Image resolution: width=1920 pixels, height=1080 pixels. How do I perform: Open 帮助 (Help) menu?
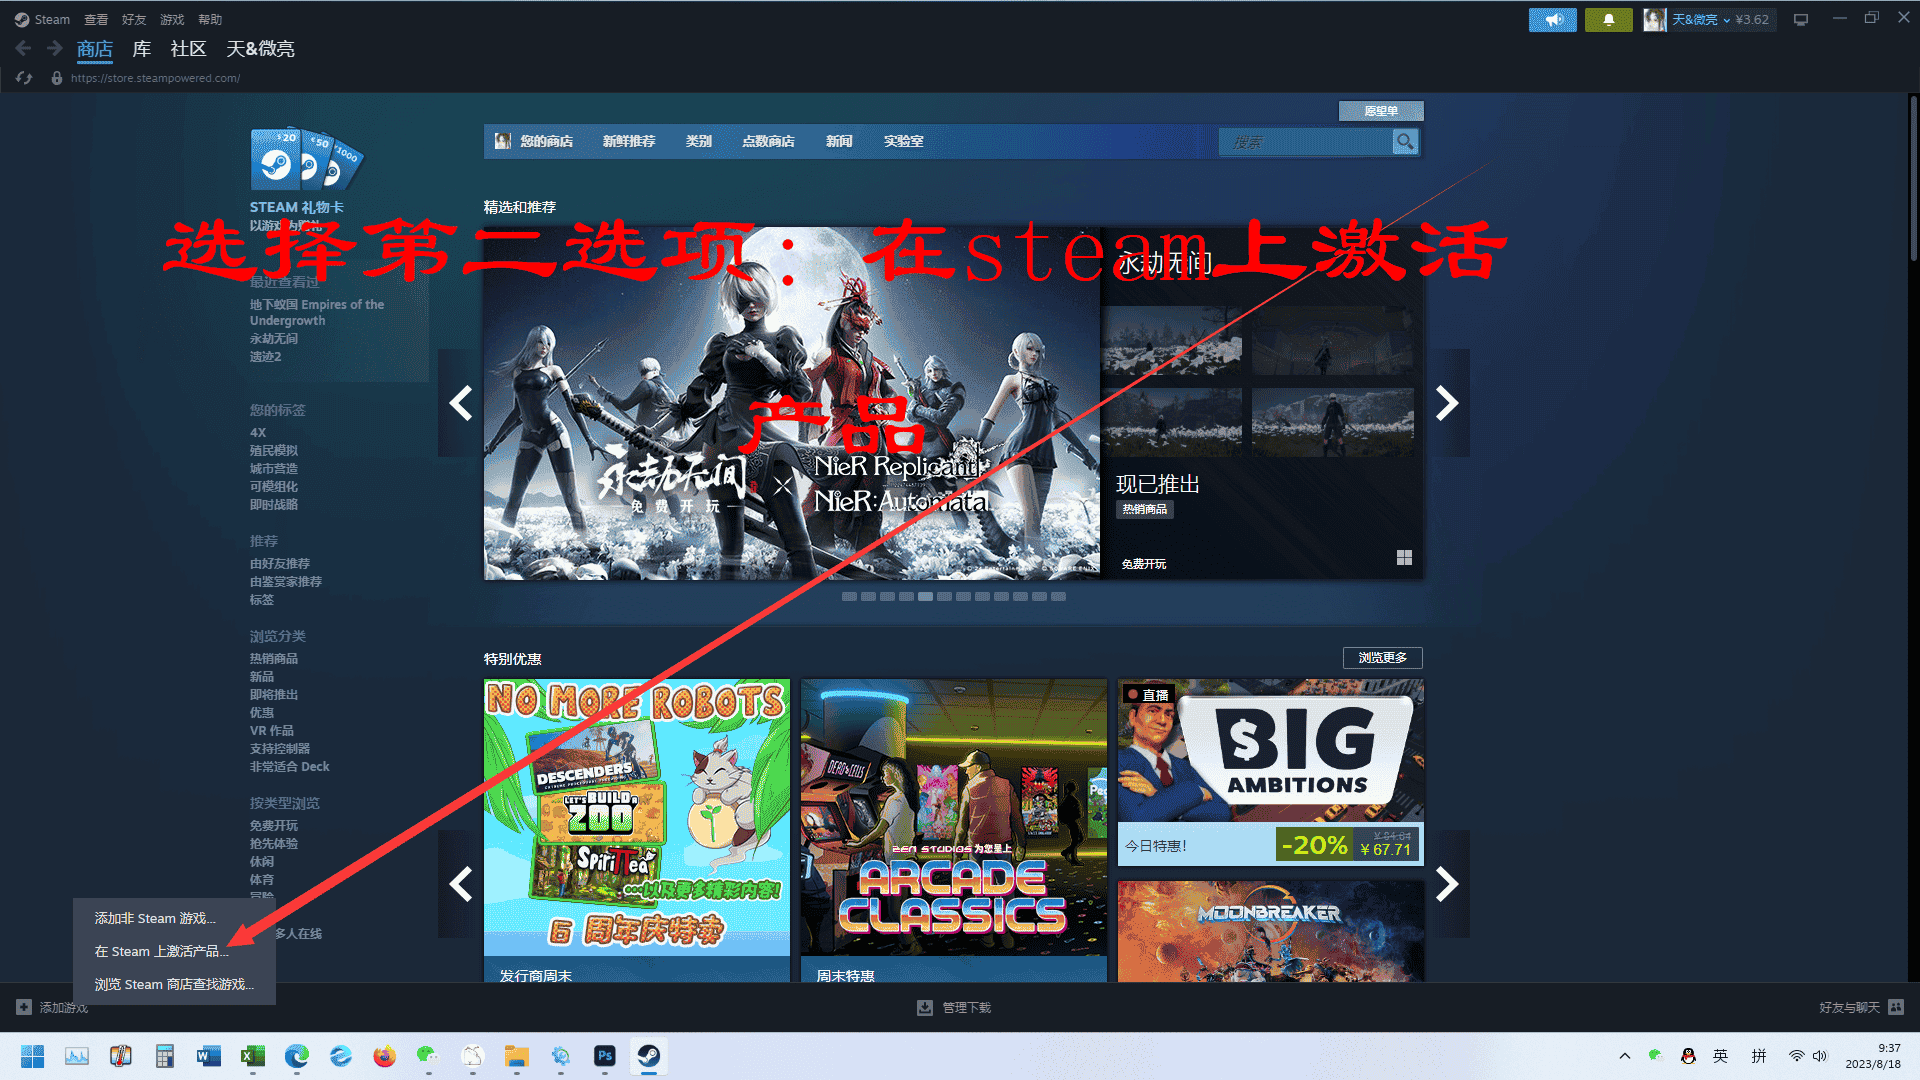pyautogui.click(x=210, y=19)
